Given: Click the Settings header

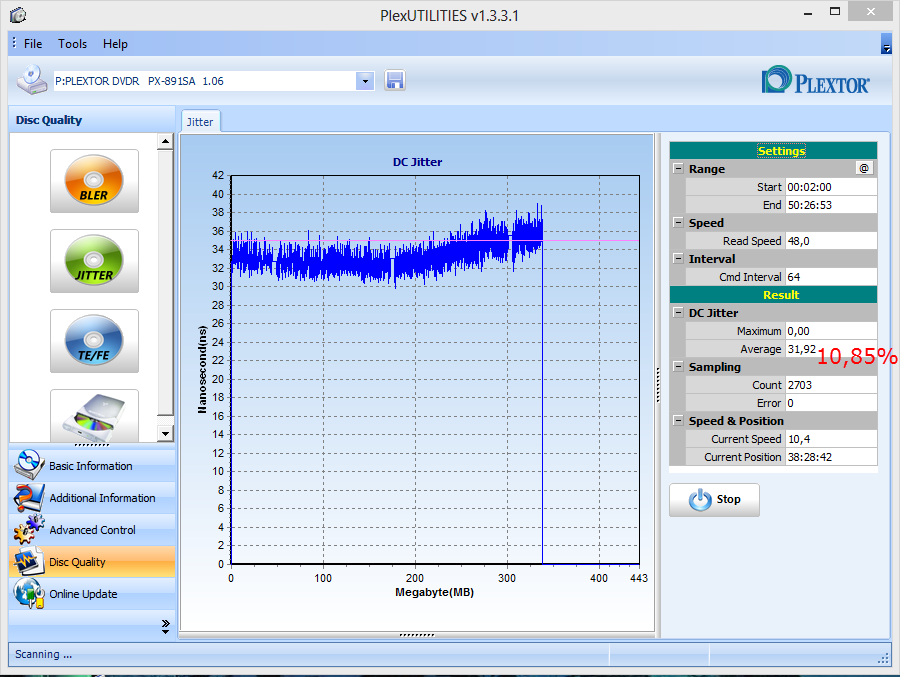Looking at the screenshot, I should tap(773, 150).
